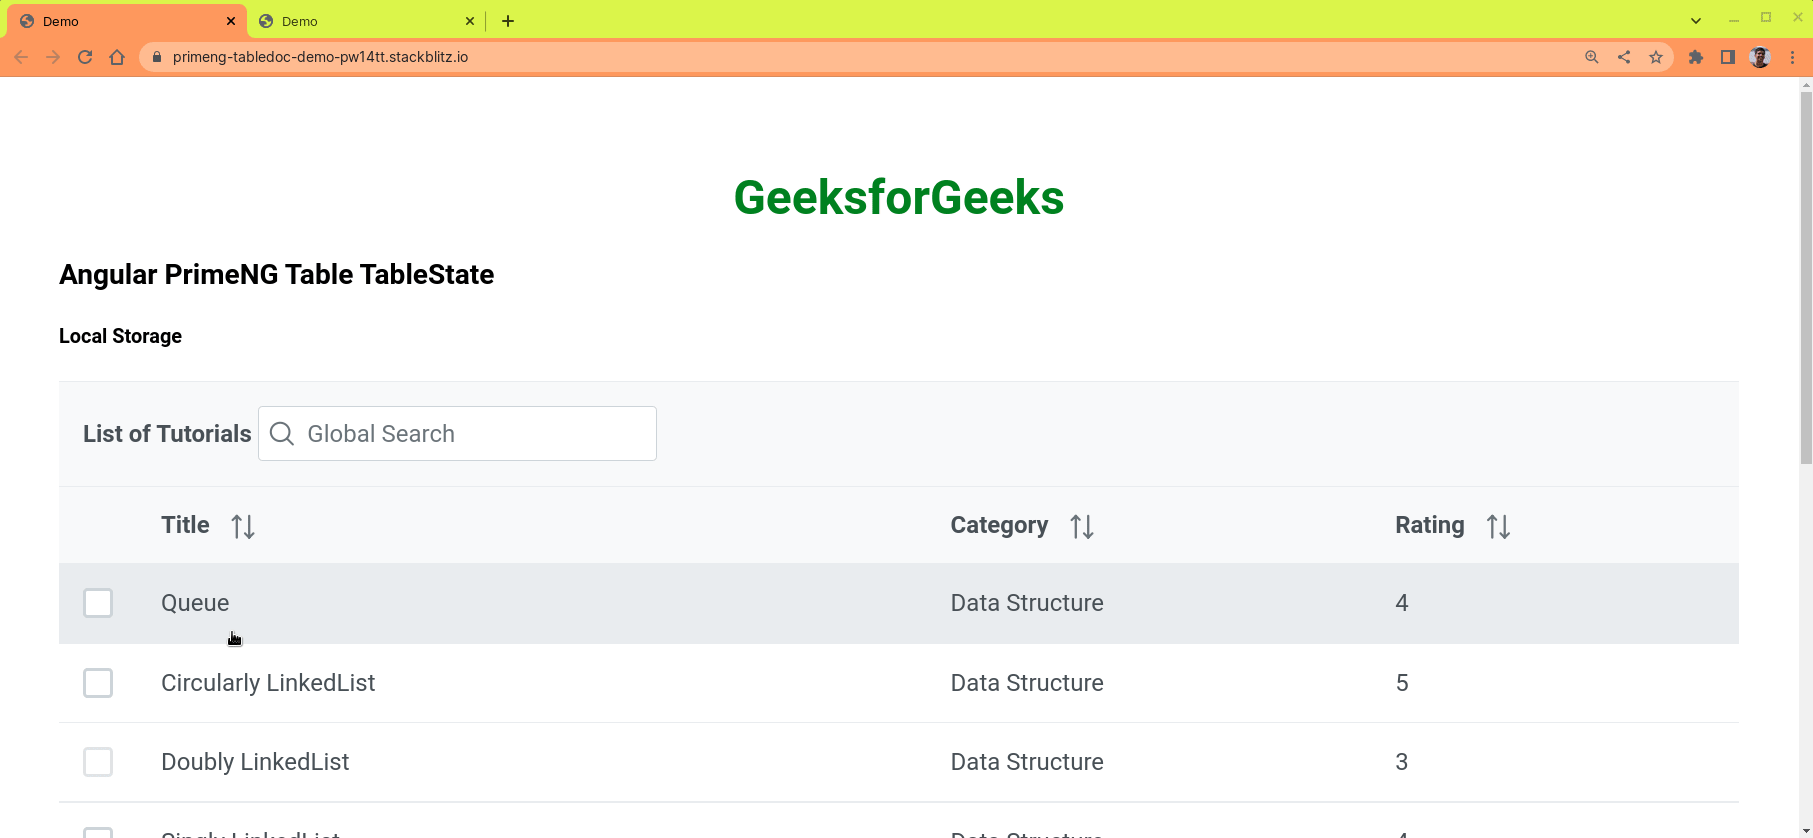Click Data Structure in the Queue row
Viewport: 1813px width, 838px height.
[x=1027, y=603]
